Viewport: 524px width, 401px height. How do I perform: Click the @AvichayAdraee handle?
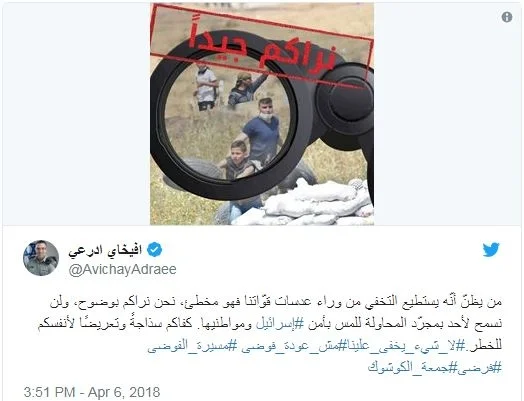(x=122, y=269)
